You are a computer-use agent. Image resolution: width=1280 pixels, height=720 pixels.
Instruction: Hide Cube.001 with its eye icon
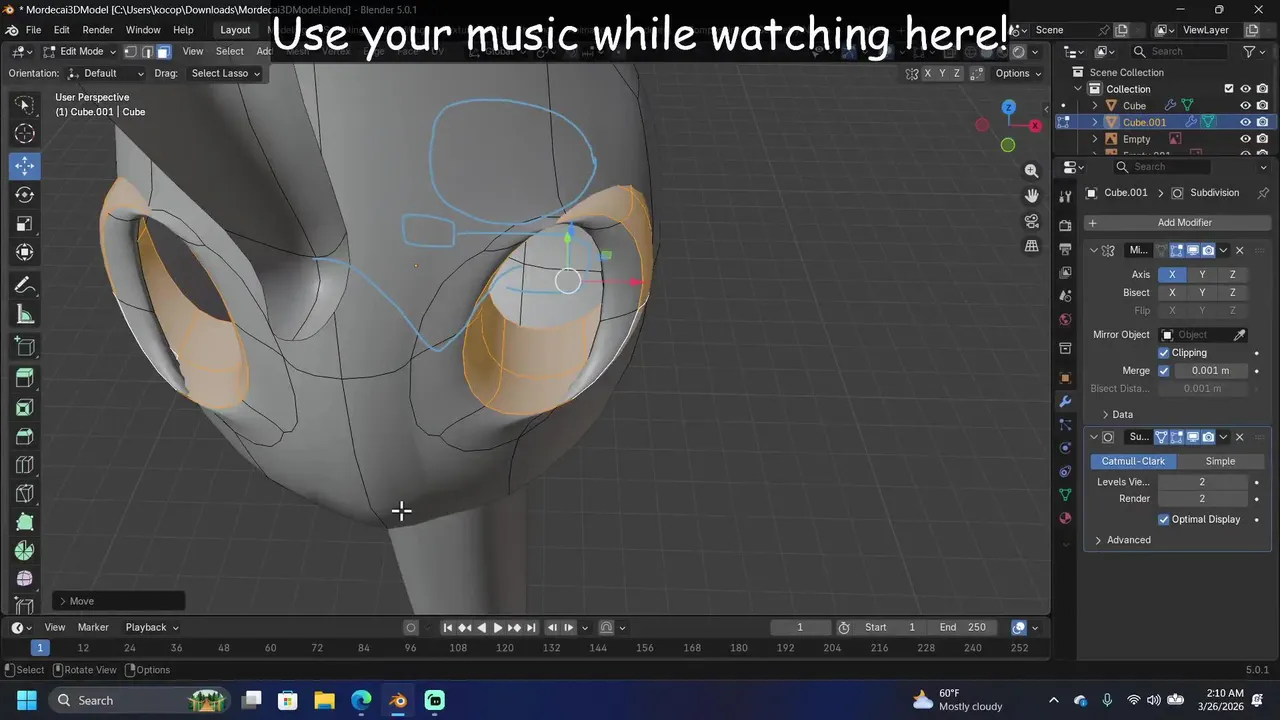coord(1246,122)
